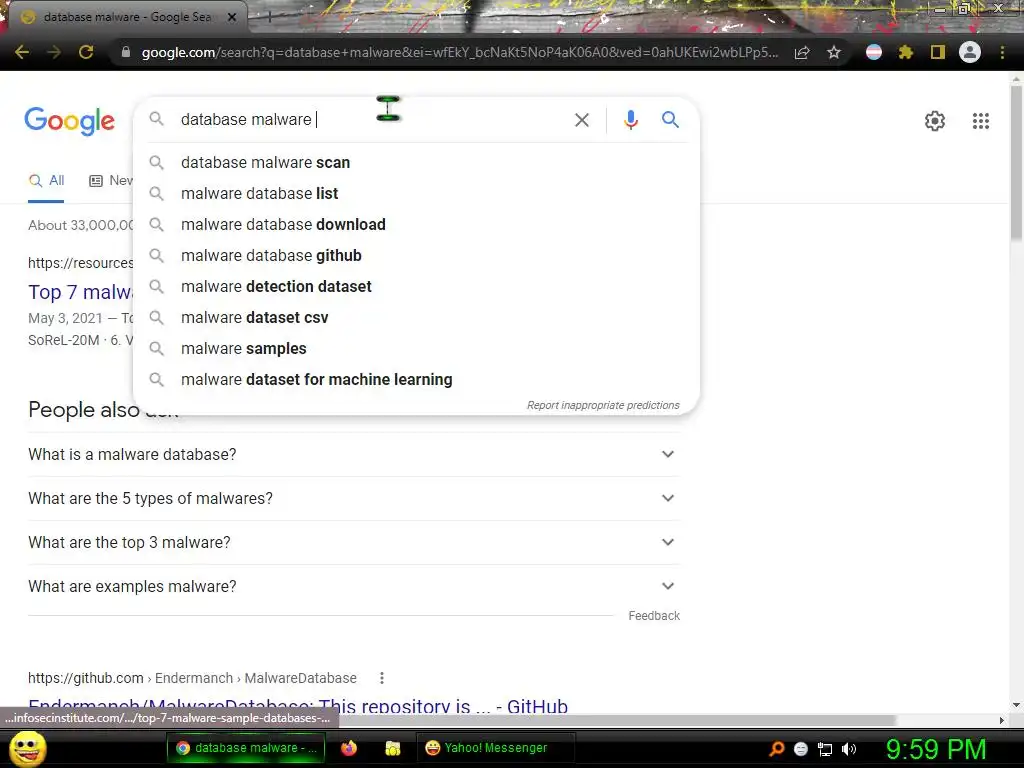The height and width of the screenshot is (768, 1024).
Task: Open the volume speaker tray icon
Action: pyautogui.click(x=849, y=749)
